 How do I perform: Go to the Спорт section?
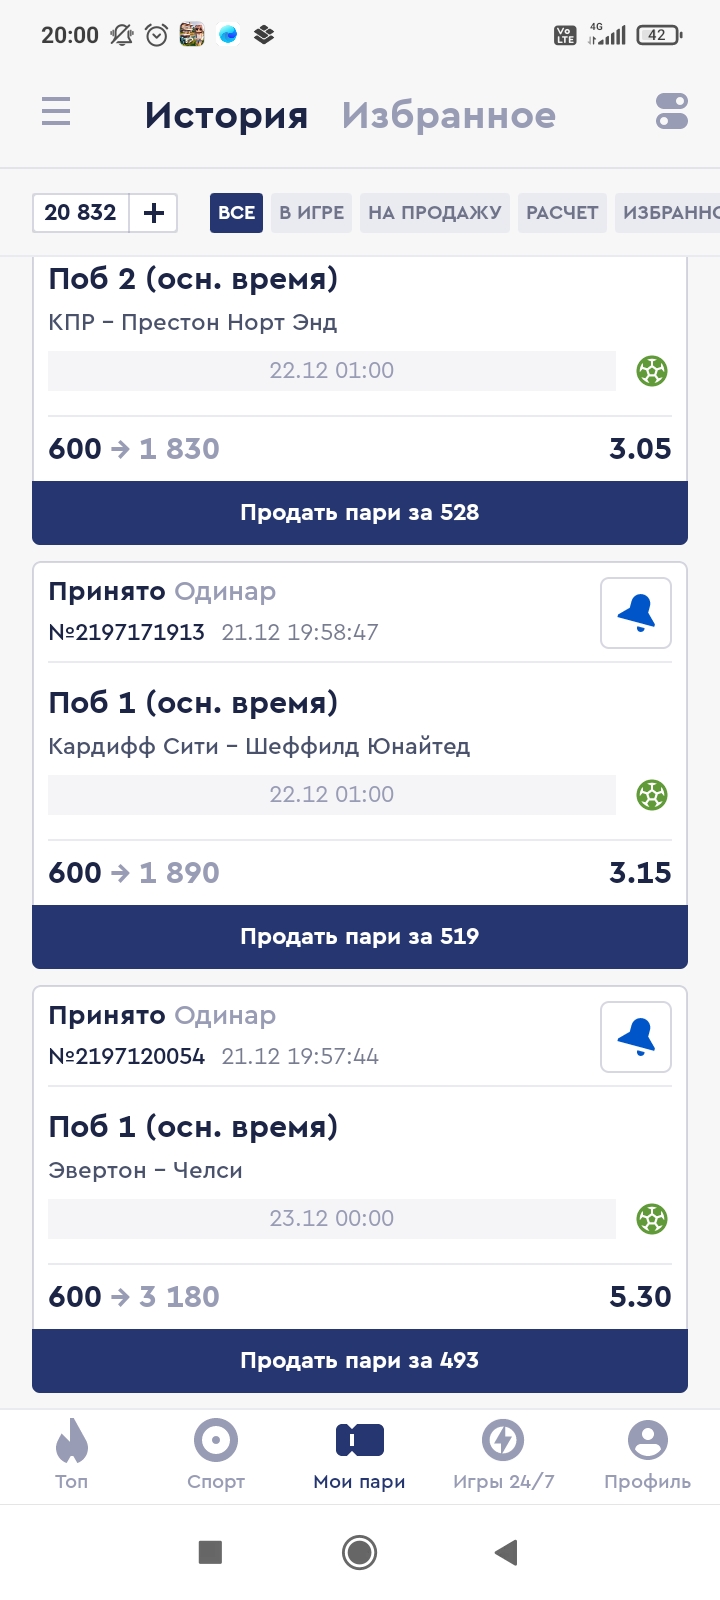pyautogui.click(x=216, y=1454)
